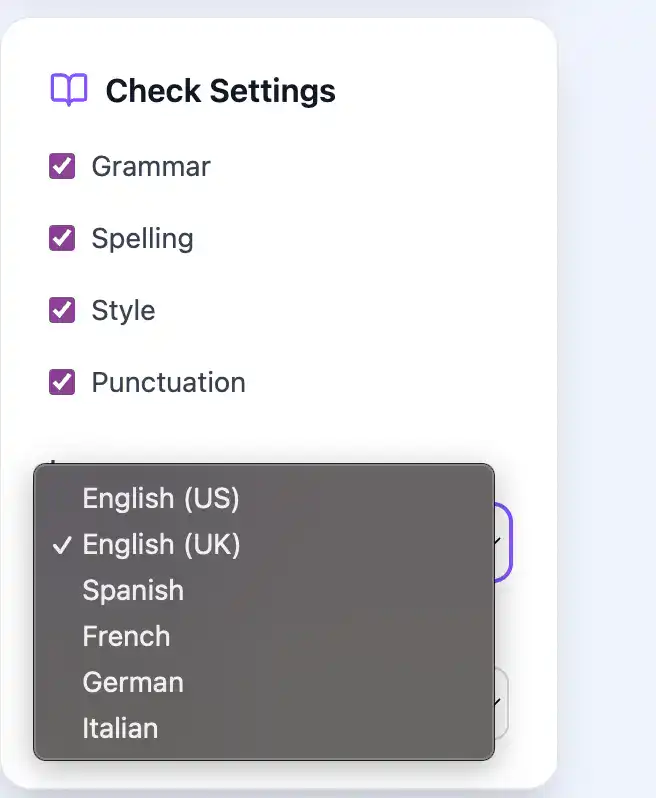Viewport: 656px width, 798px height.
Task: Click the Check Settings heading
Action: (220, 91)
